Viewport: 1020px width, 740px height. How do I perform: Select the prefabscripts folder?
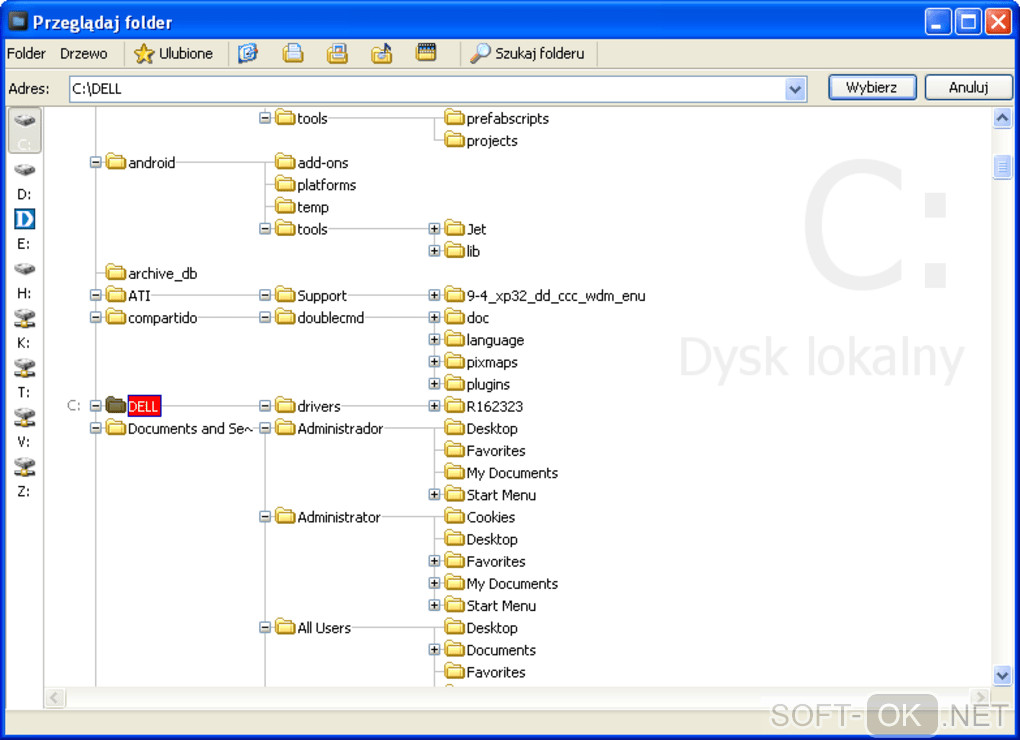point(497,118)
